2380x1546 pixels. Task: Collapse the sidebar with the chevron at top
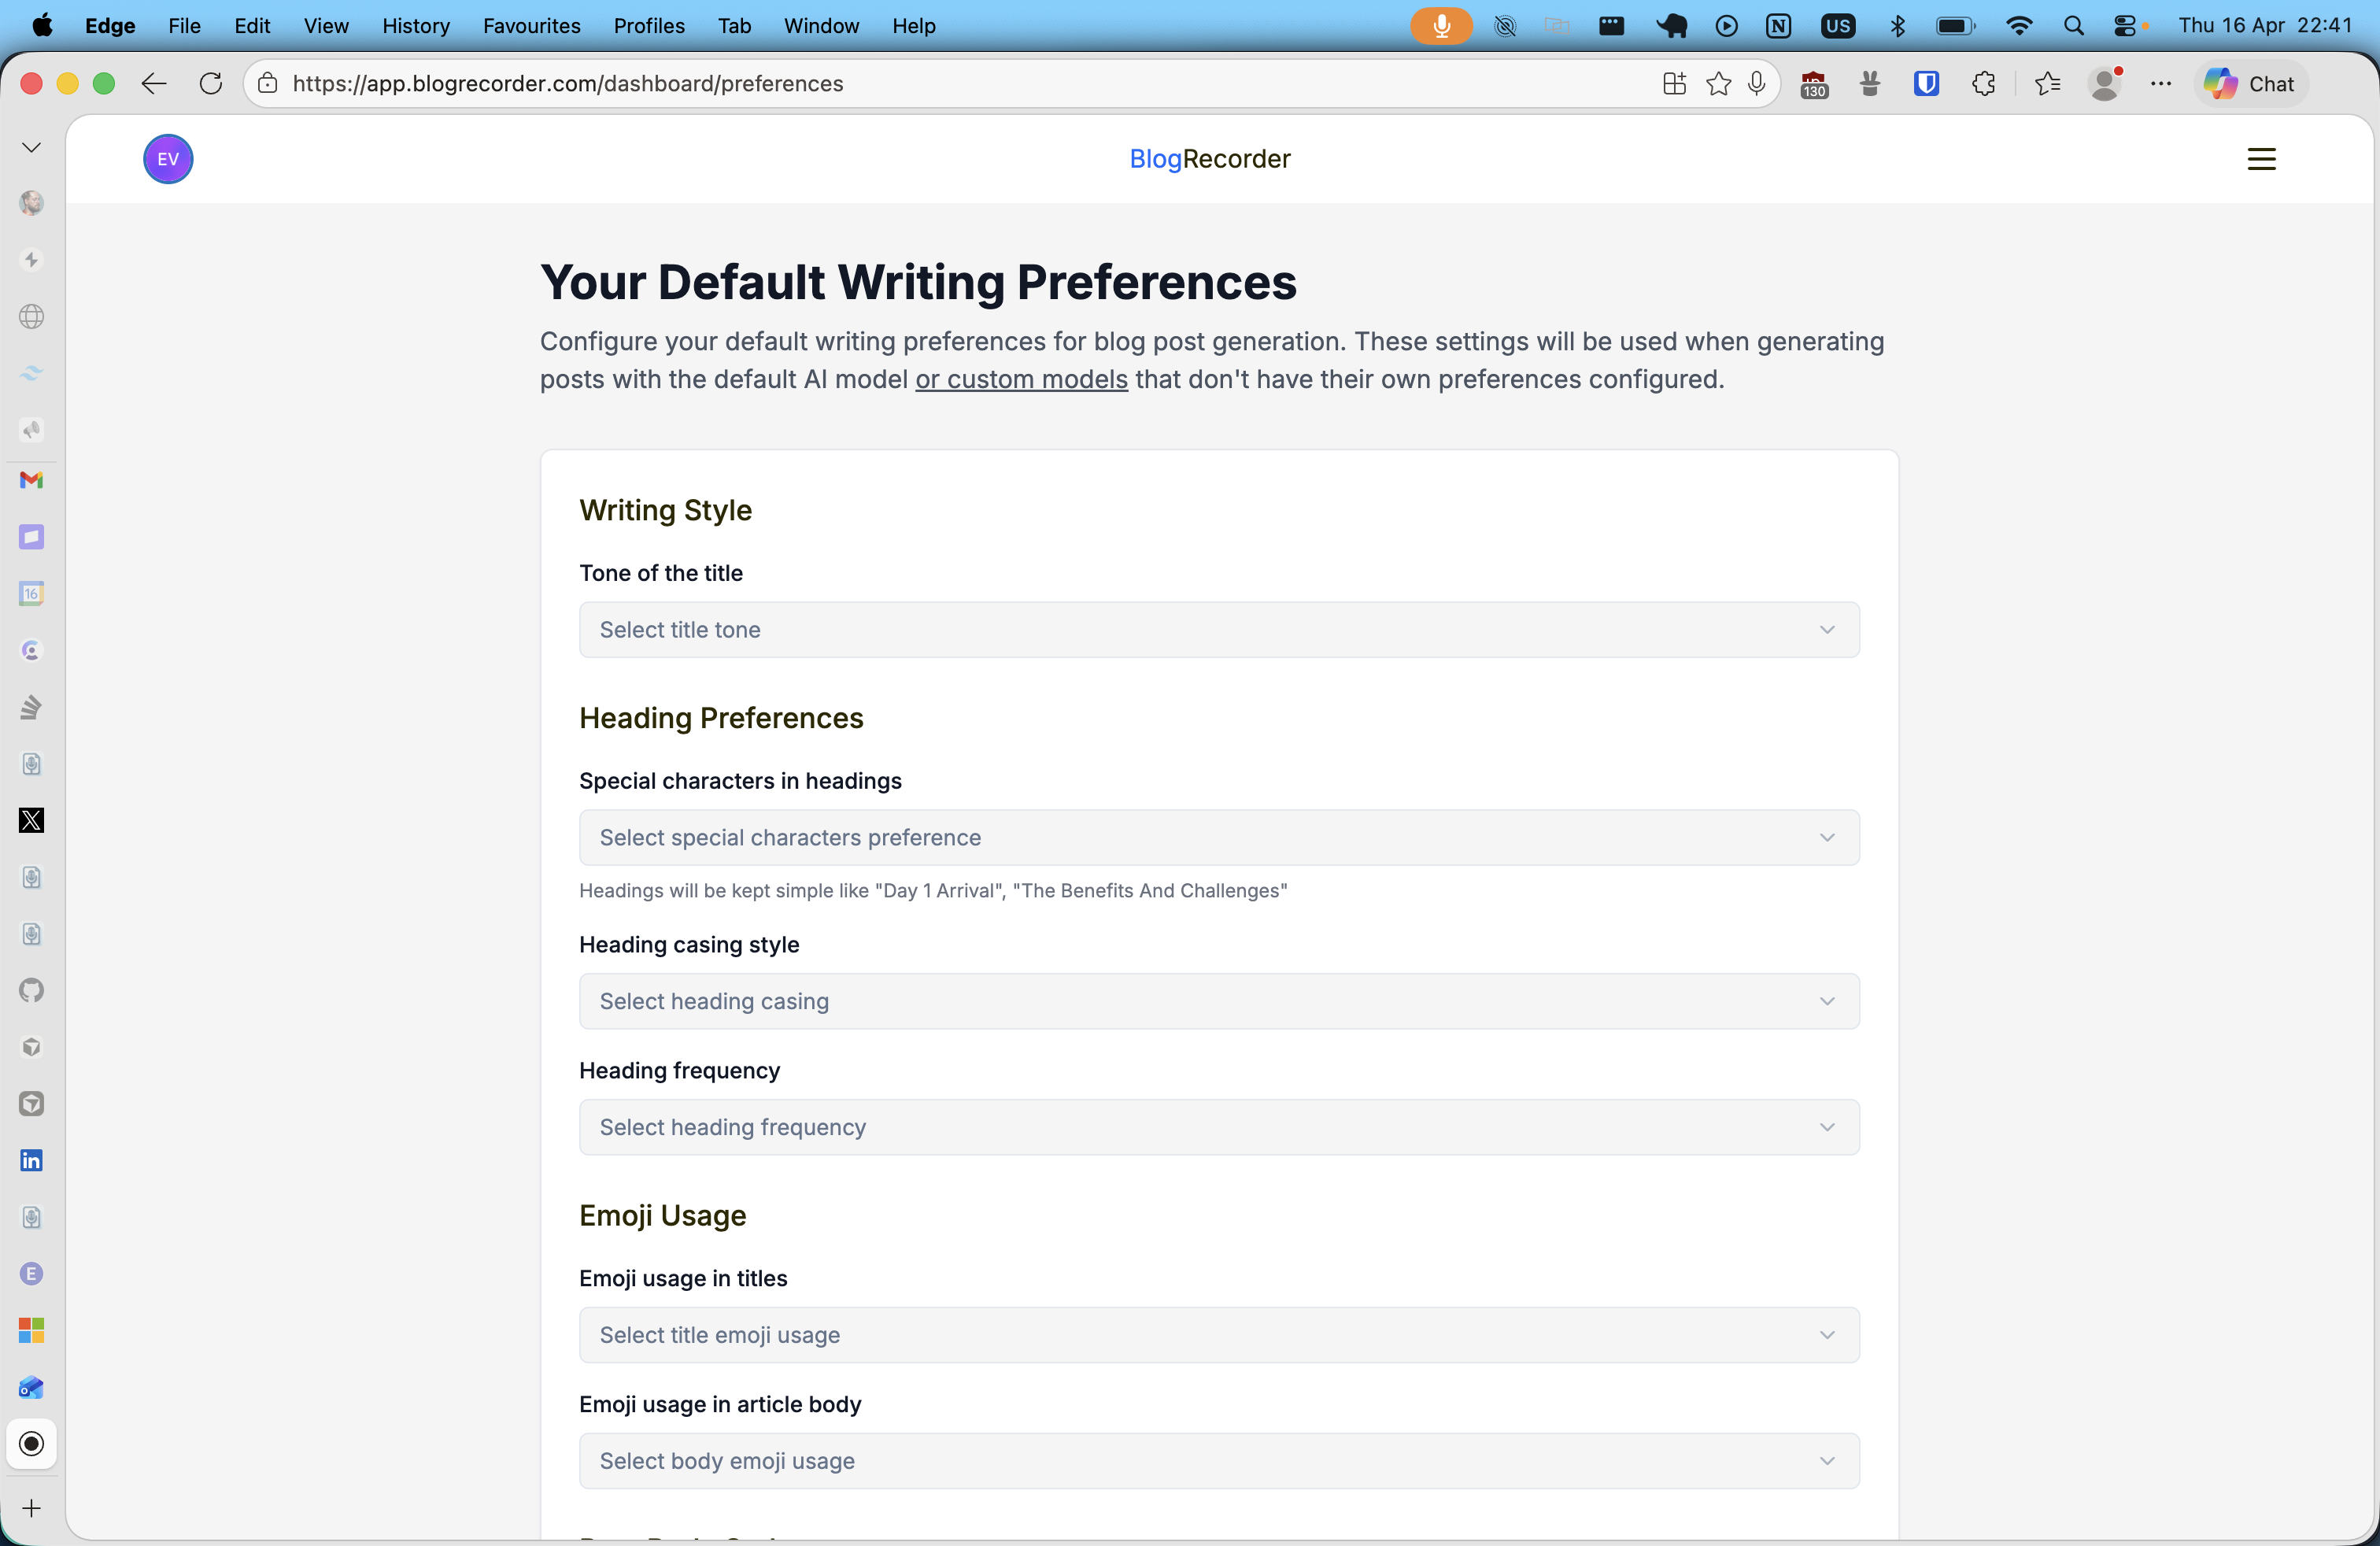point(31,147)
